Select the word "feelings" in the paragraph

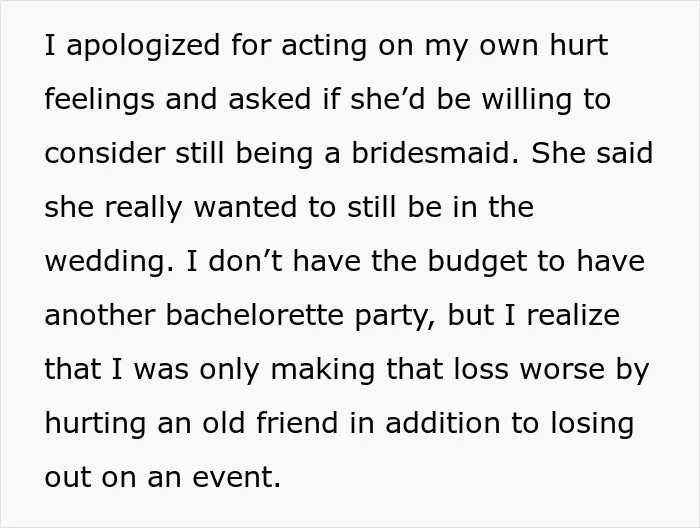[x=99, y=100]
